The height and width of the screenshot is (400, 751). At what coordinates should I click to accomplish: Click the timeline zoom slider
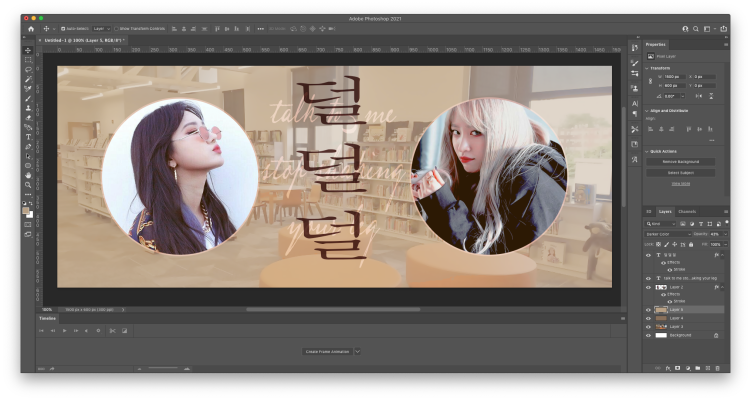tap(163, 368)
